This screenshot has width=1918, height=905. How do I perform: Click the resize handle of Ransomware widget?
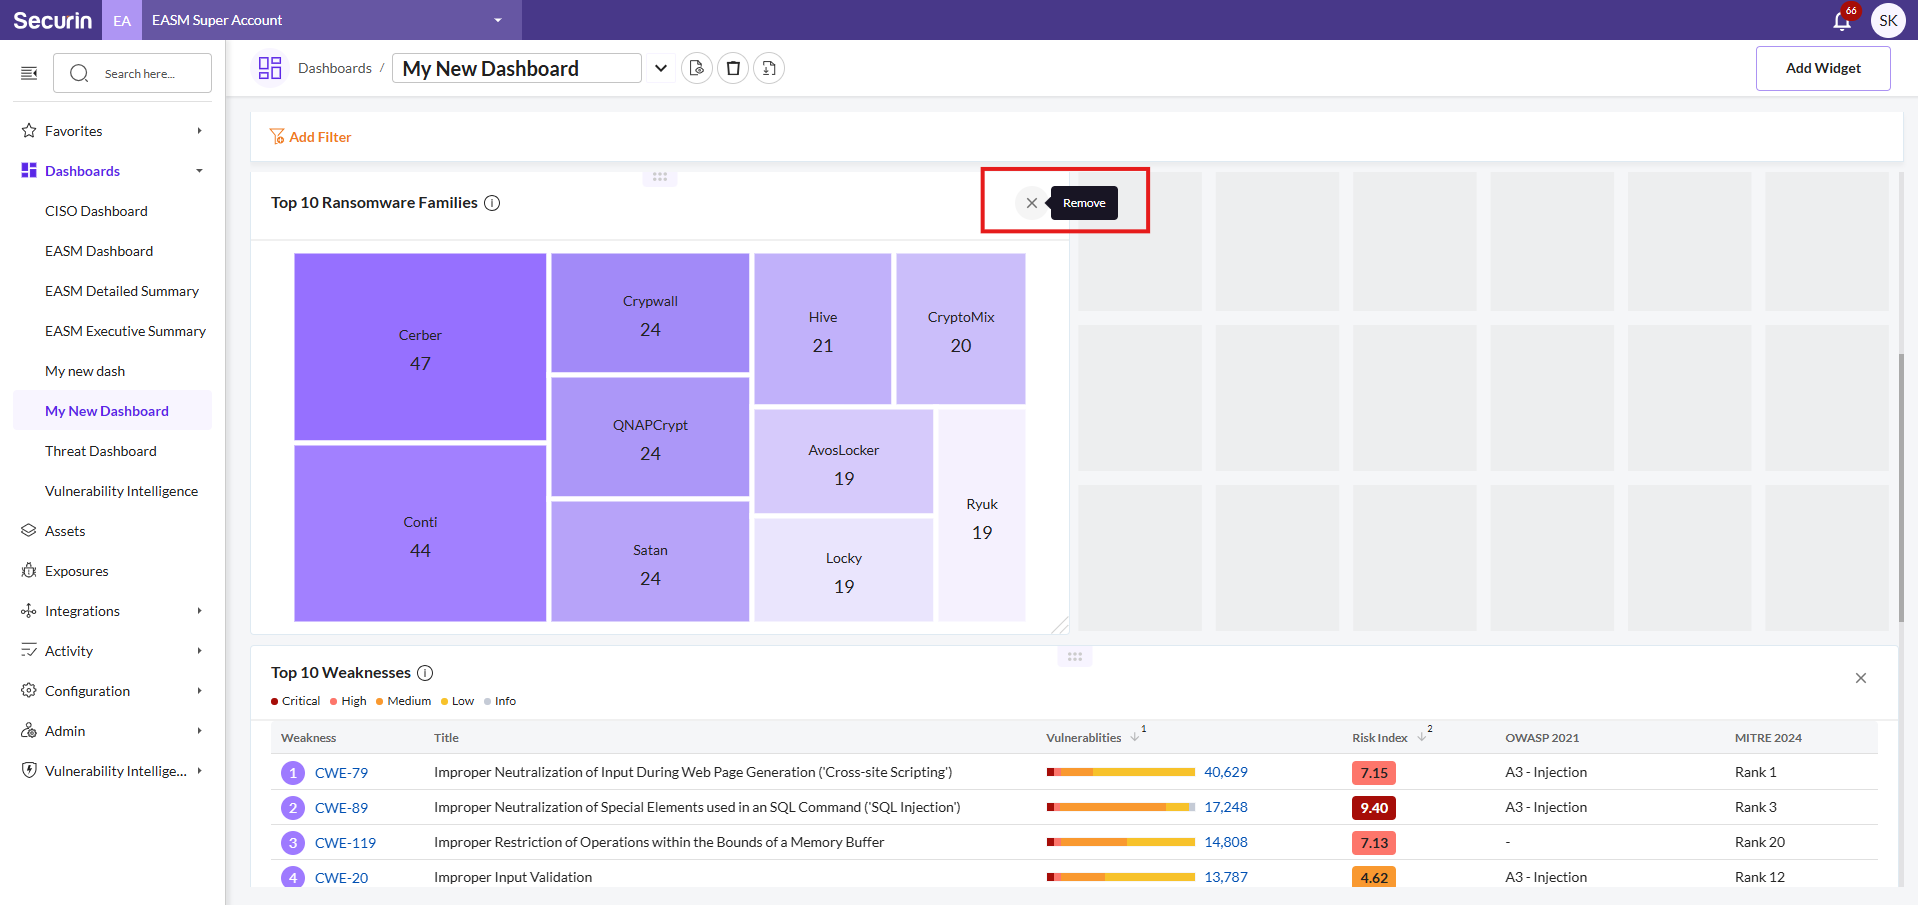tap(1060, 626)
